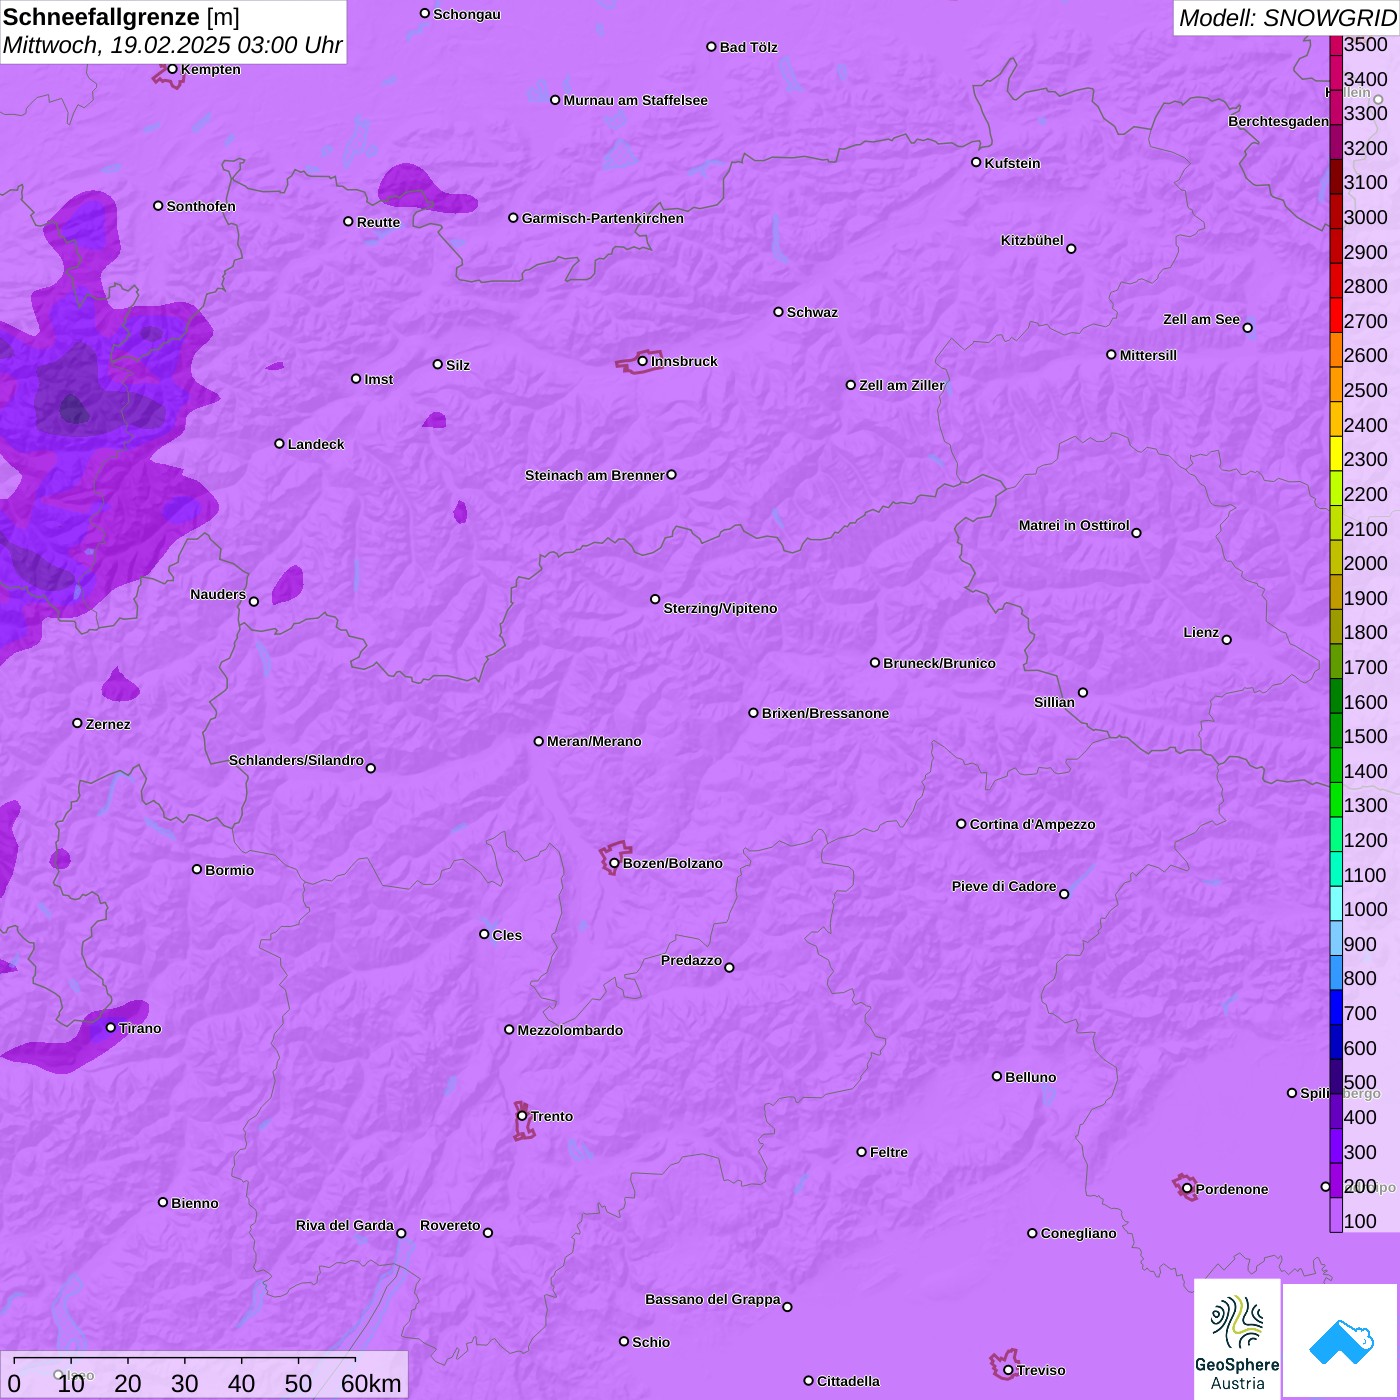Click the map scale bar ruler

point(185,1361)
